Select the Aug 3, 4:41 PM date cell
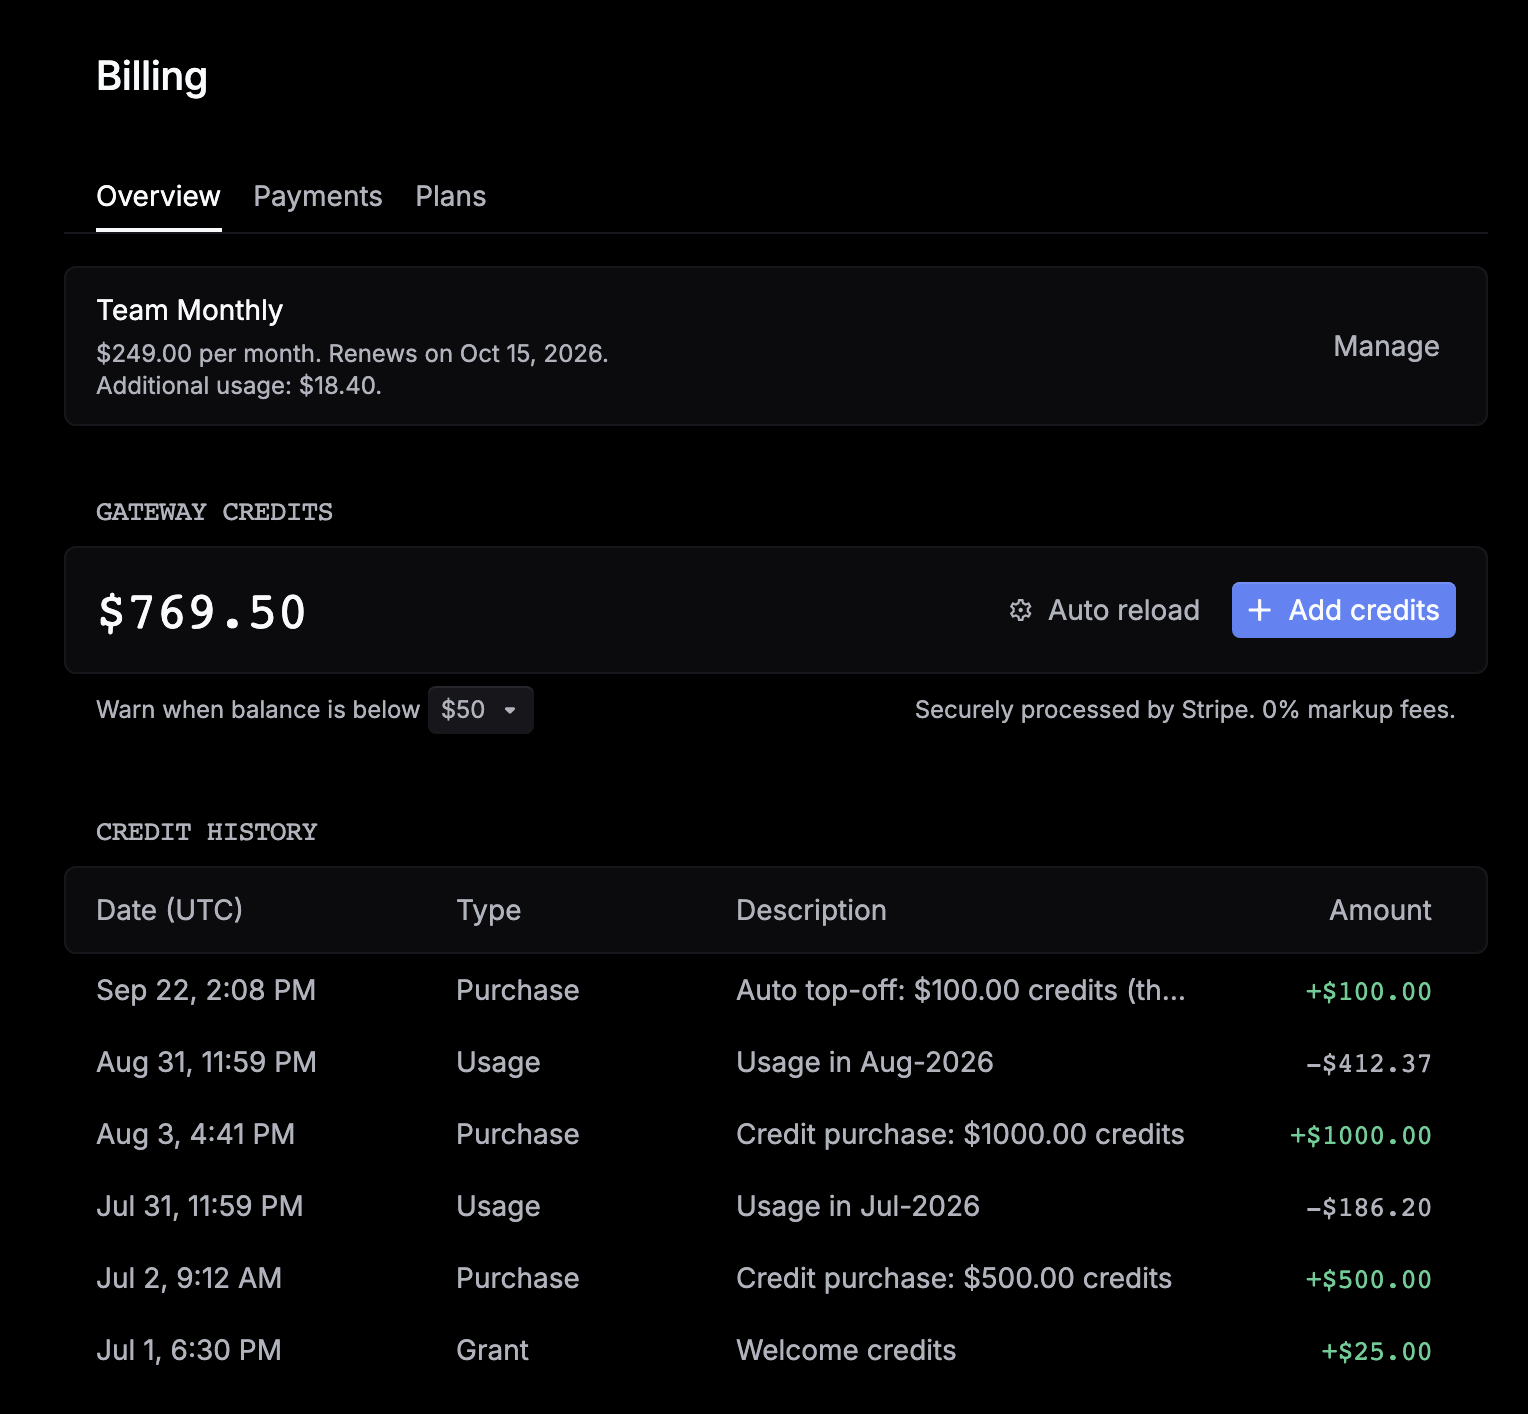The image size is (1528, 1414). pos(196,1134)
